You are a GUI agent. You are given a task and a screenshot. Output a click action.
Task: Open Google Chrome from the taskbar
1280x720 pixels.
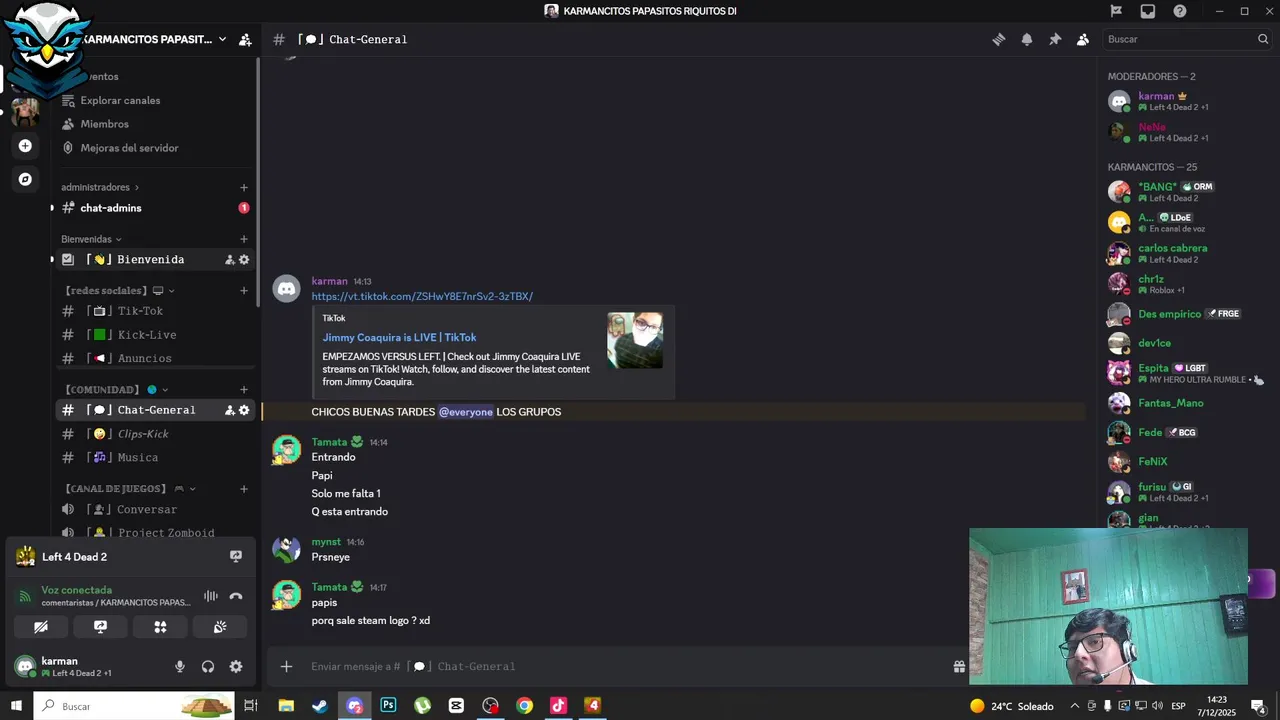(524, 706)
